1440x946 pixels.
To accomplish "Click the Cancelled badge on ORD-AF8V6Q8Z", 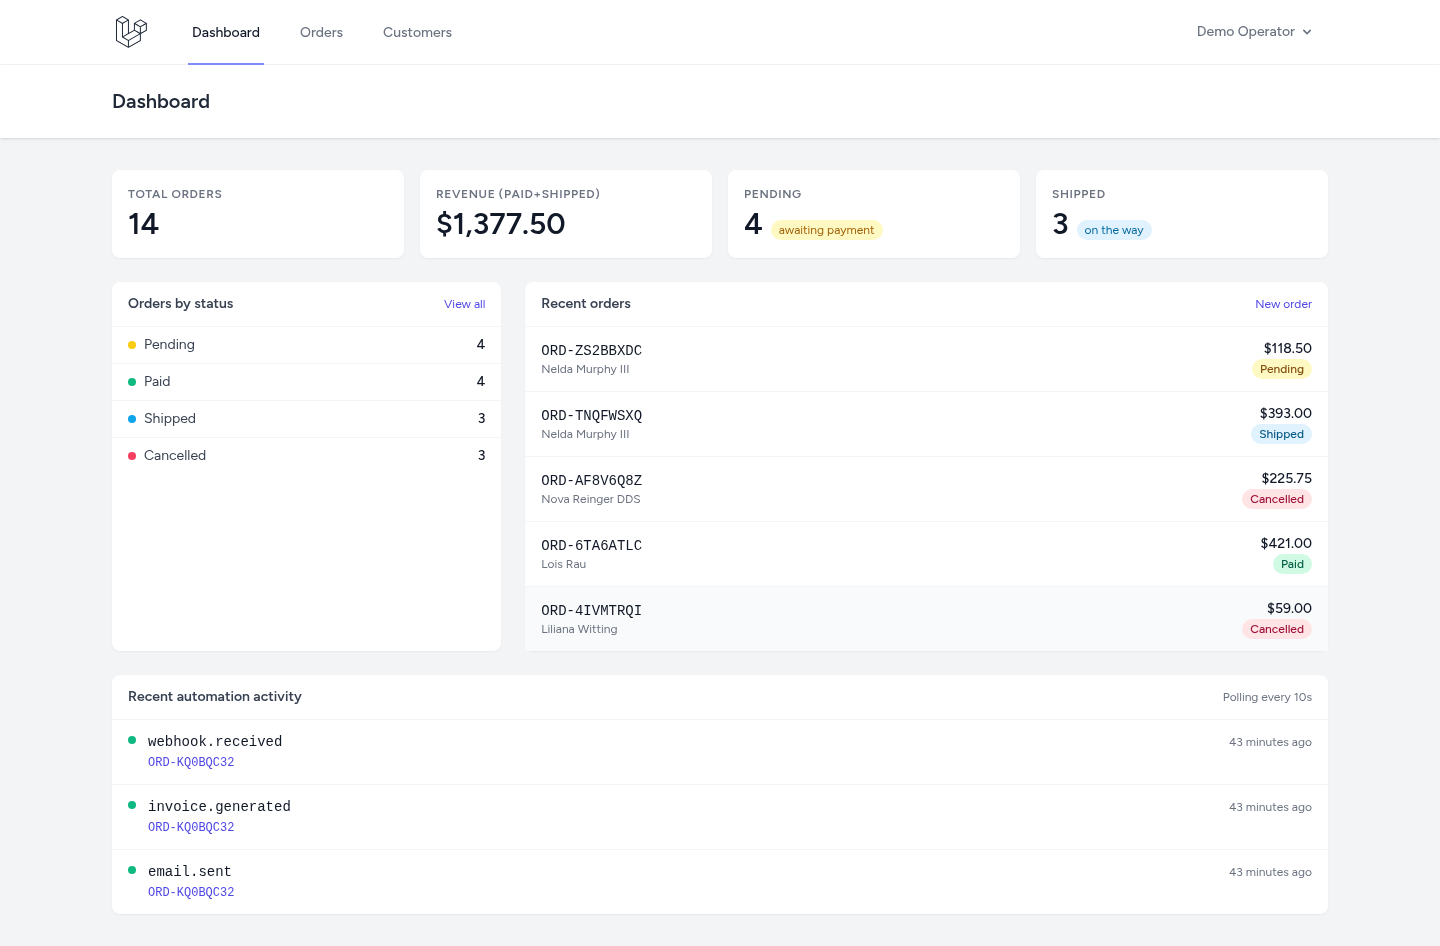I will [1277, 500].
